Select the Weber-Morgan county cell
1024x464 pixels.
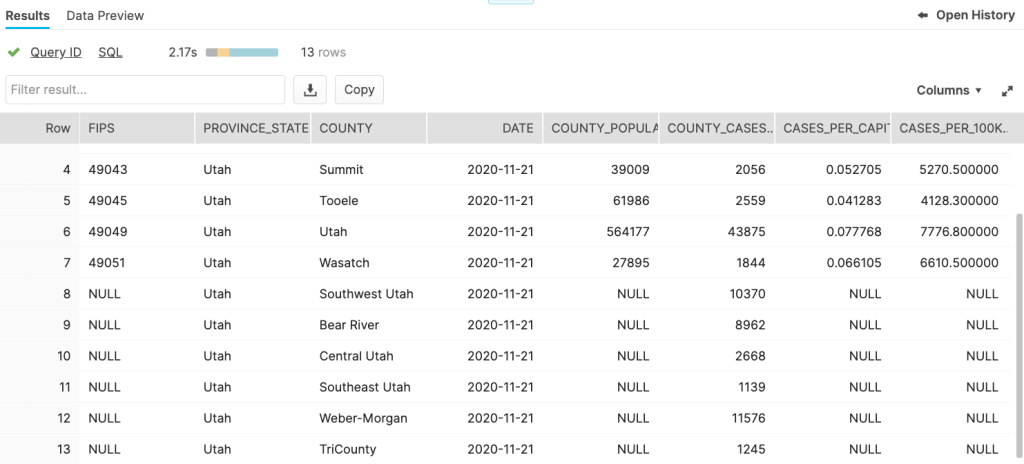click(363, 418)
